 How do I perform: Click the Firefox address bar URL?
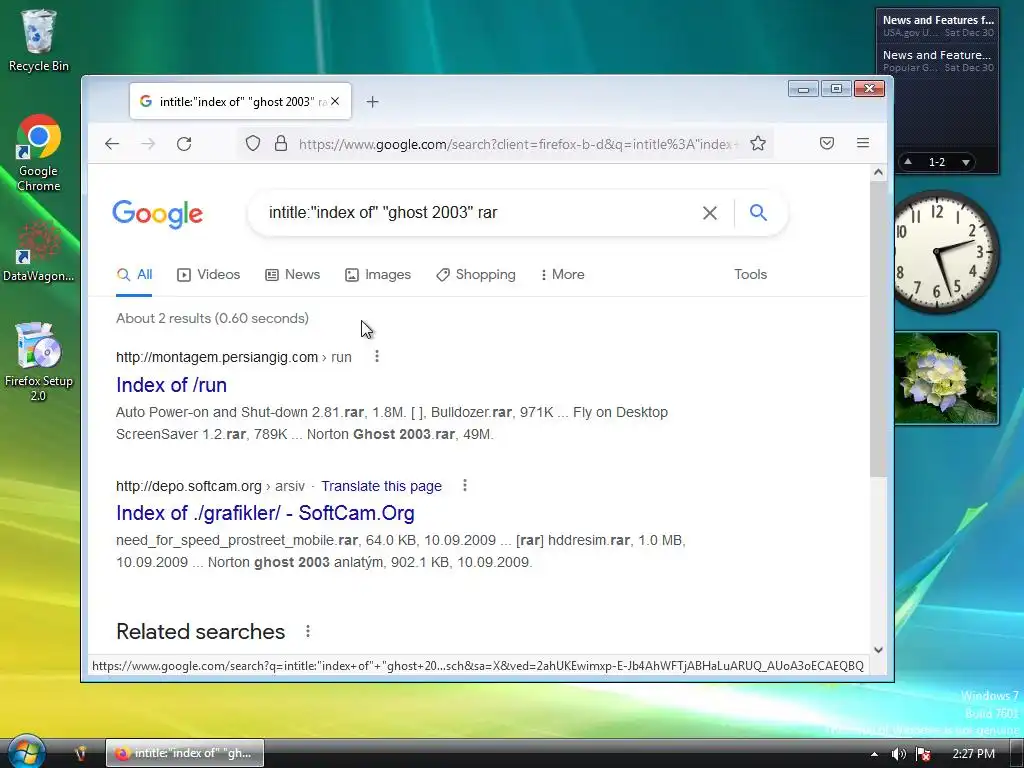pos(519,144)
